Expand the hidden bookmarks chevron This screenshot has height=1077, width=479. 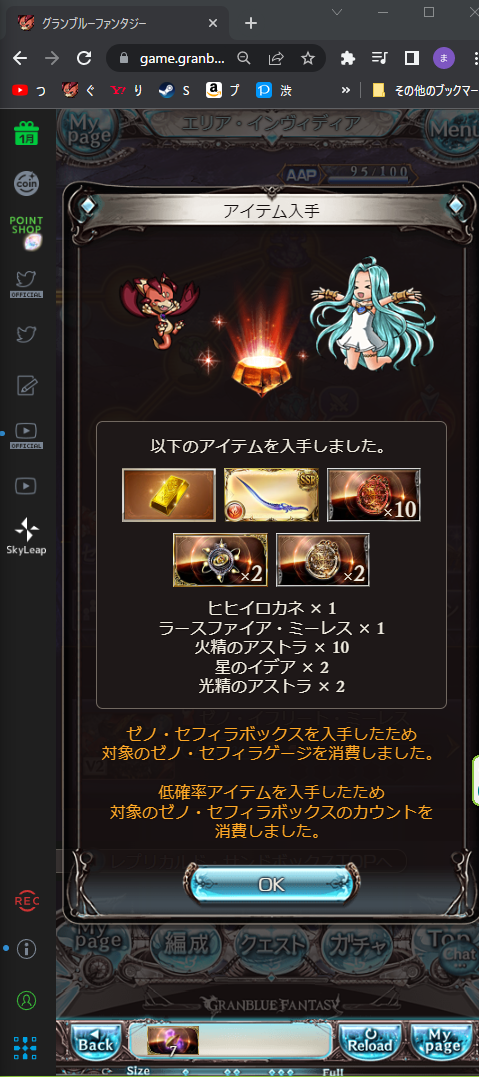point(346,90)
